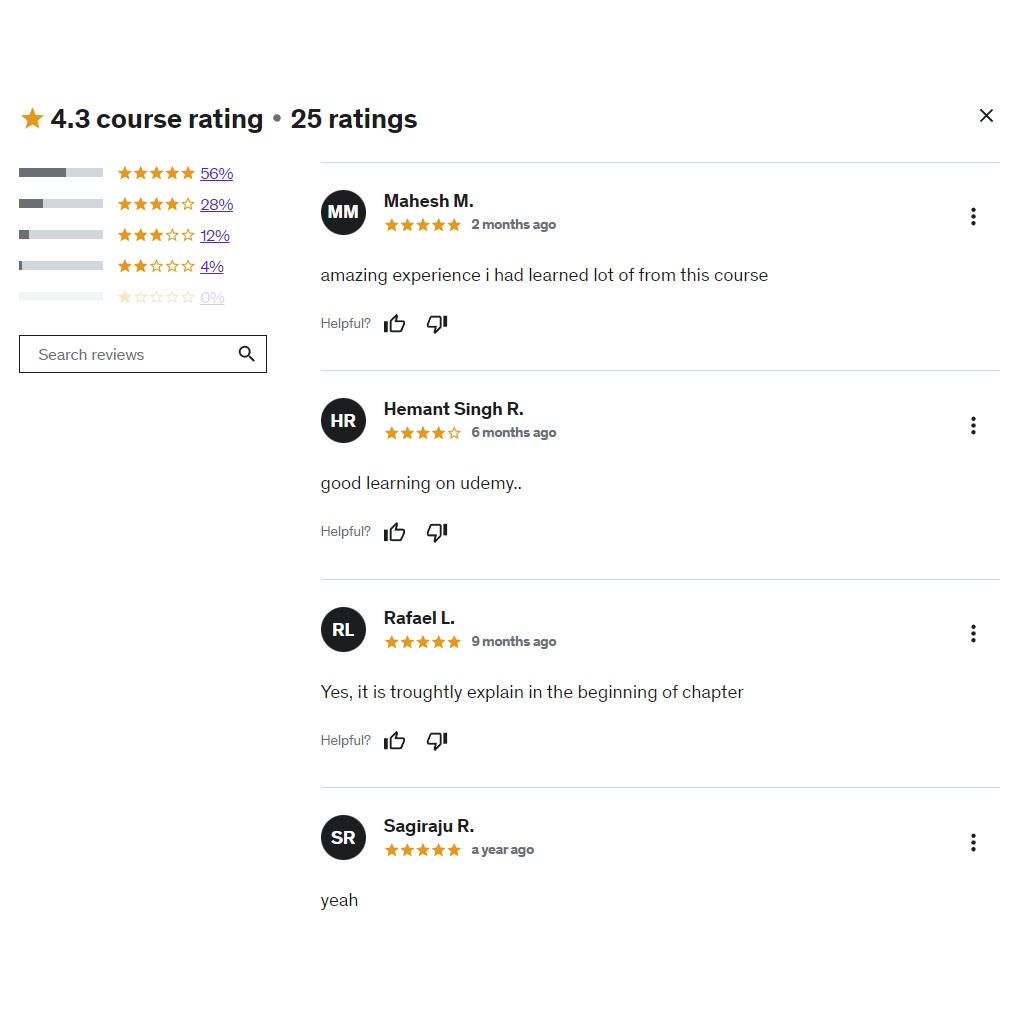Open more options for Sagiraju R.'s review

(973, 843)
